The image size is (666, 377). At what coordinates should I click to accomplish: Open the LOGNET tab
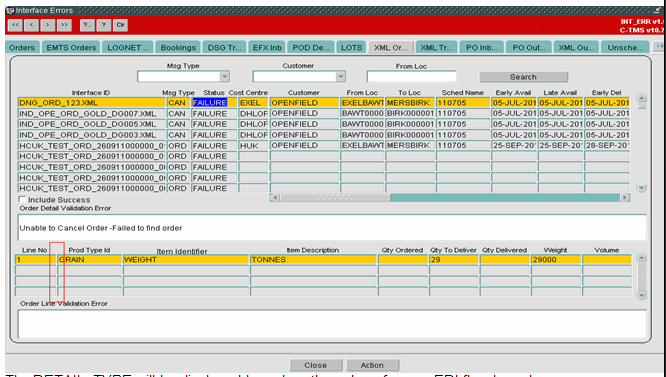tap(128, 48)
